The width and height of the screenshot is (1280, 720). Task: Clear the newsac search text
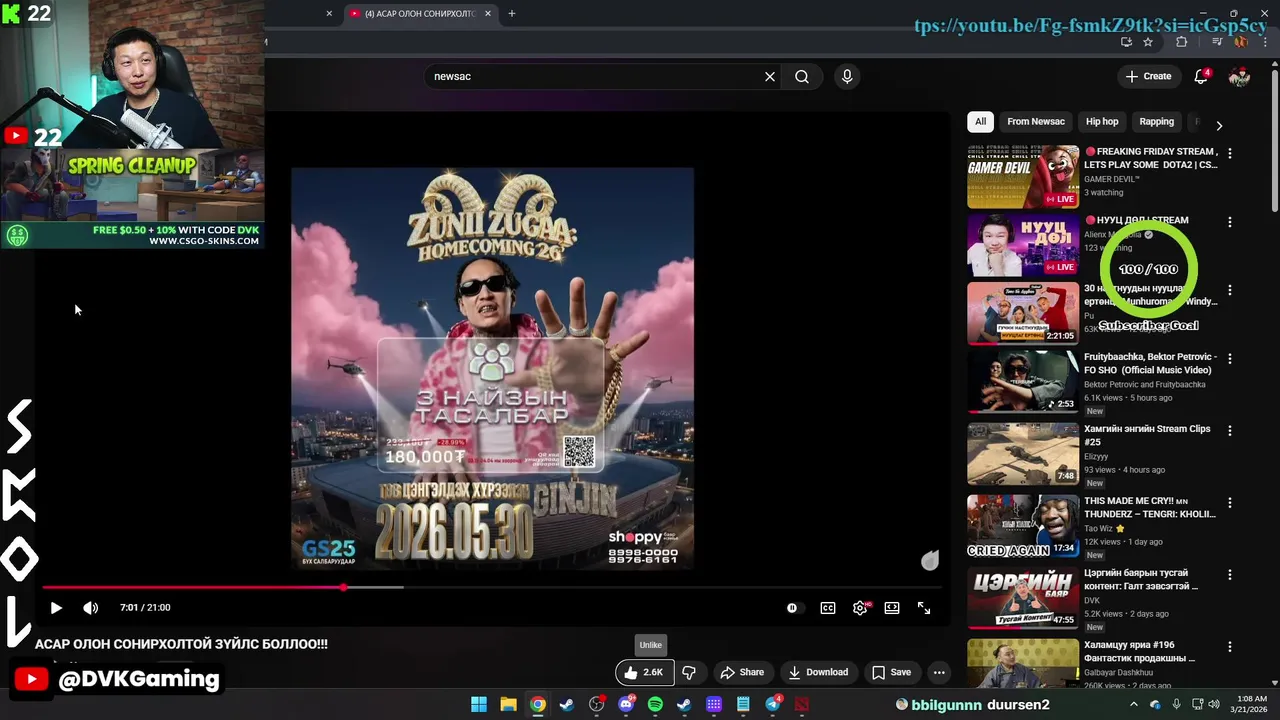tap(770, 76)
